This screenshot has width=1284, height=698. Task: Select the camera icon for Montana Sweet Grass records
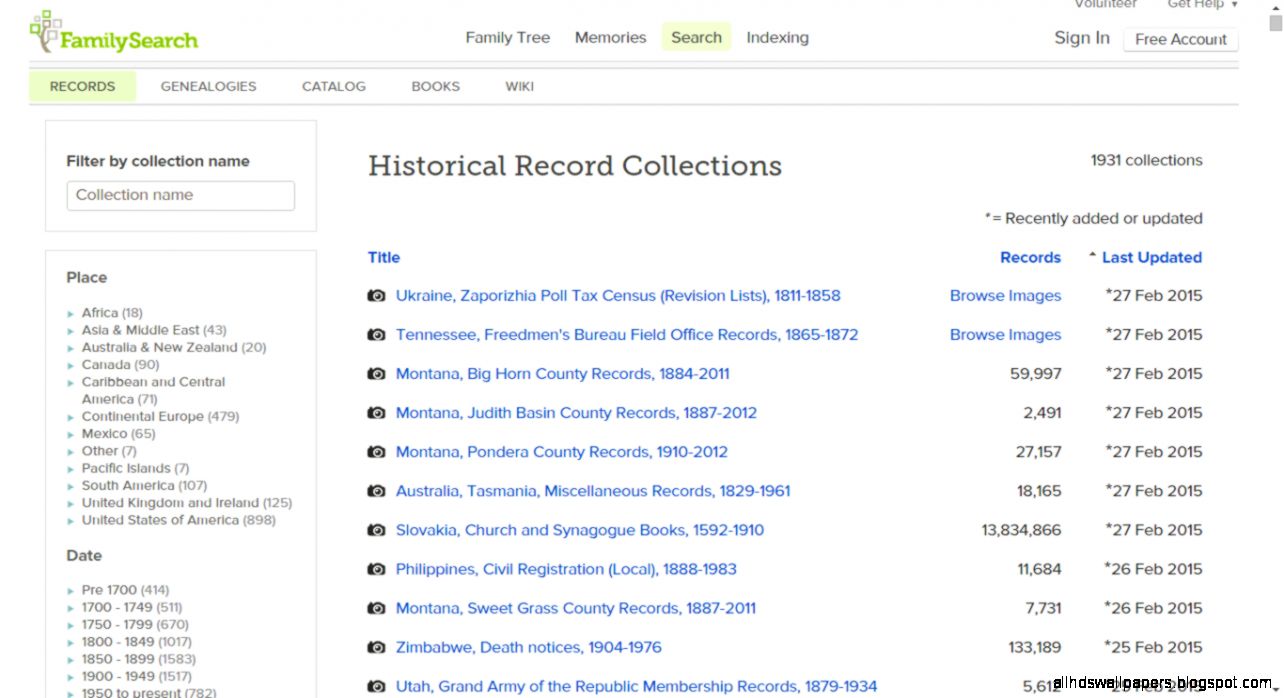pyautogui.click(x=376, y=608)
